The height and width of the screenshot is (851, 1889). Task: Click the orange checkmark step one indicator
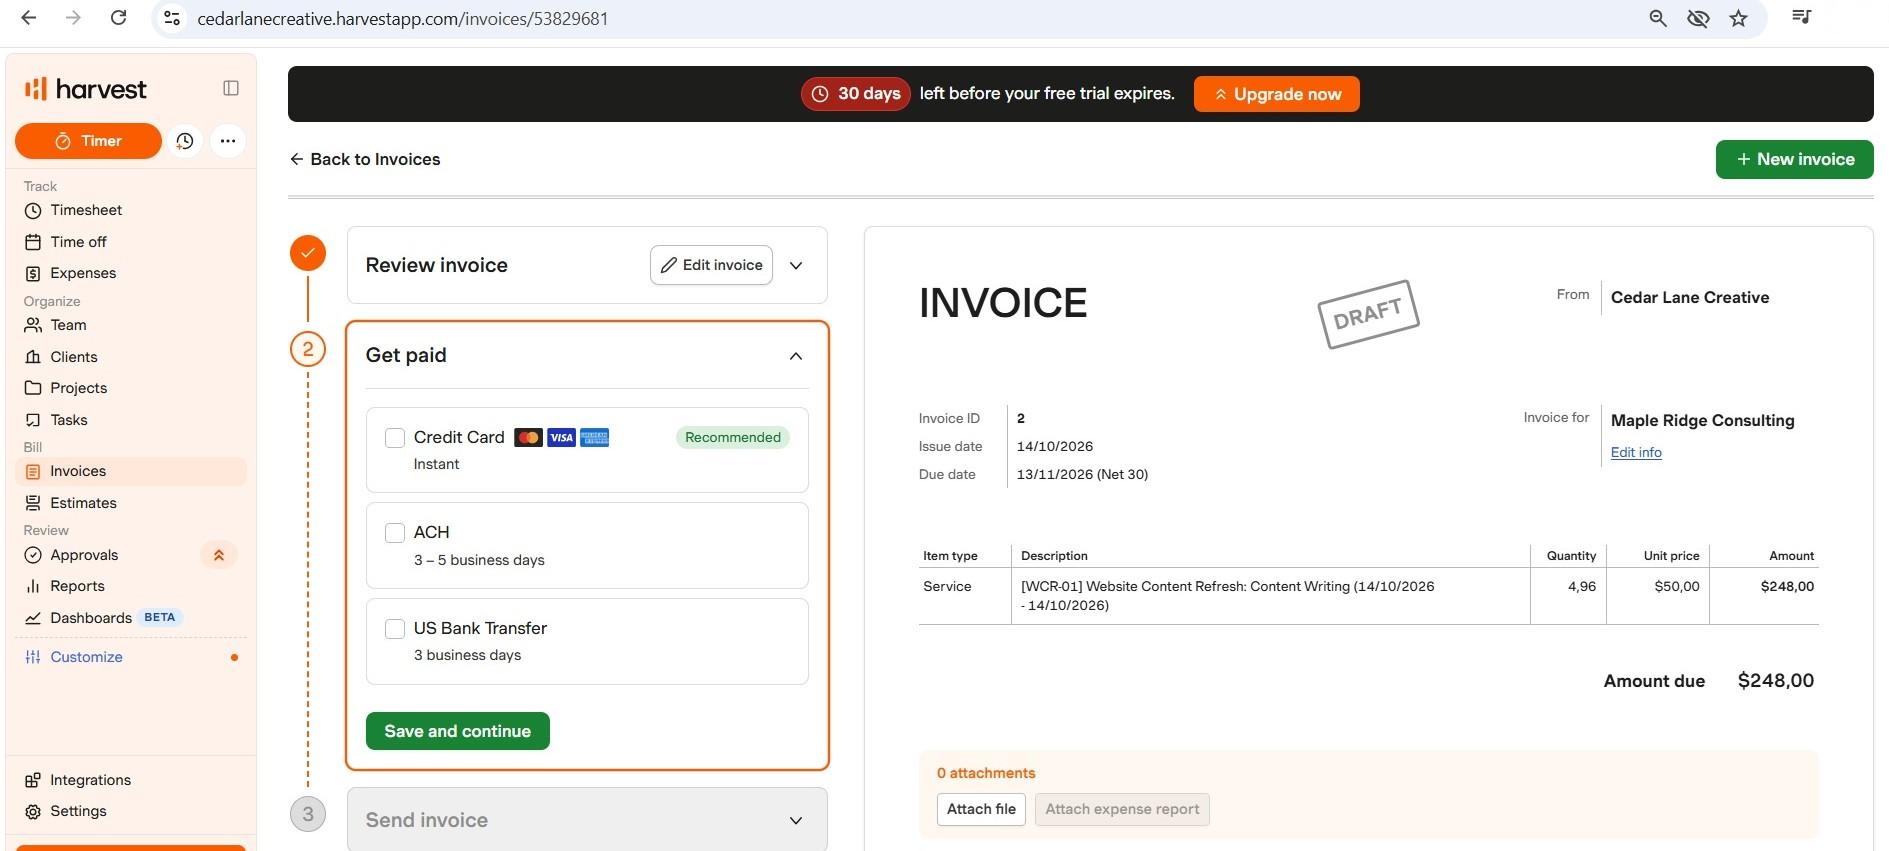308,253
